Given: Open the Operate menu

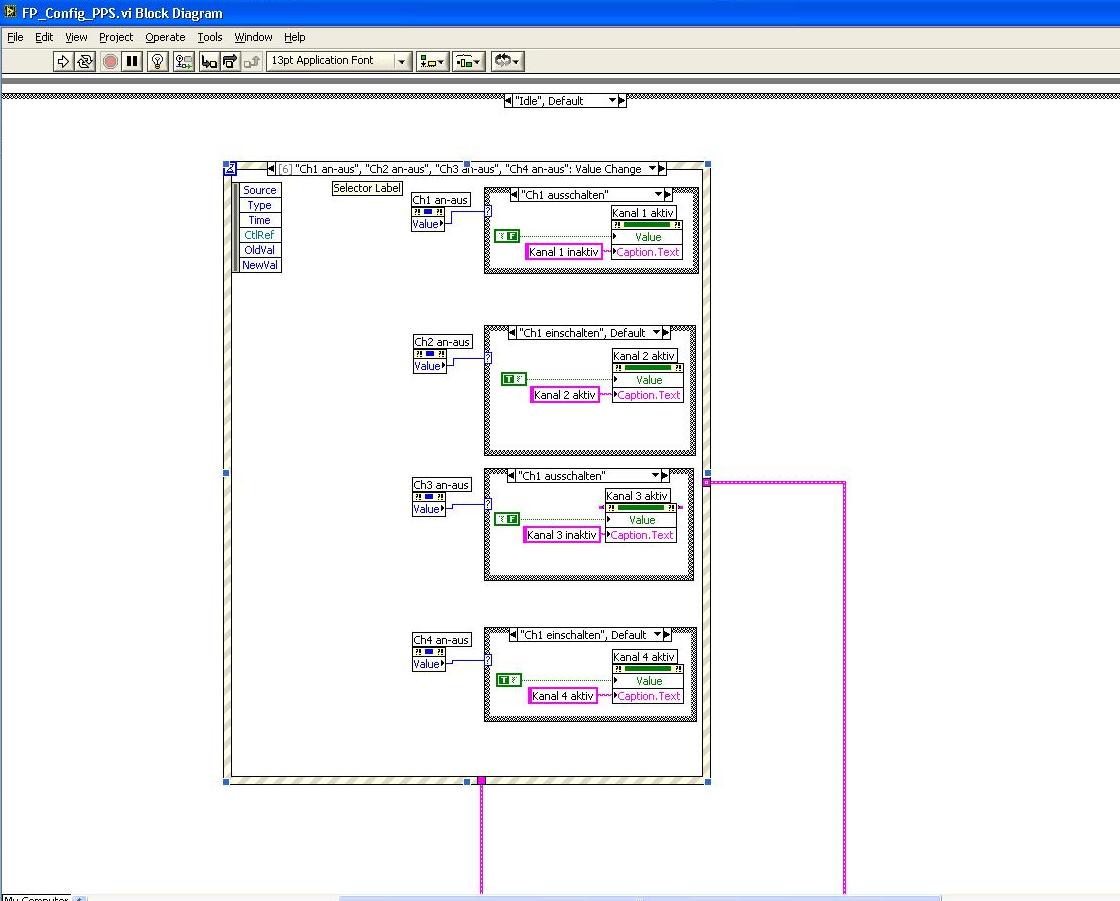Looking at the screenshot, I should tap(165, 37).
